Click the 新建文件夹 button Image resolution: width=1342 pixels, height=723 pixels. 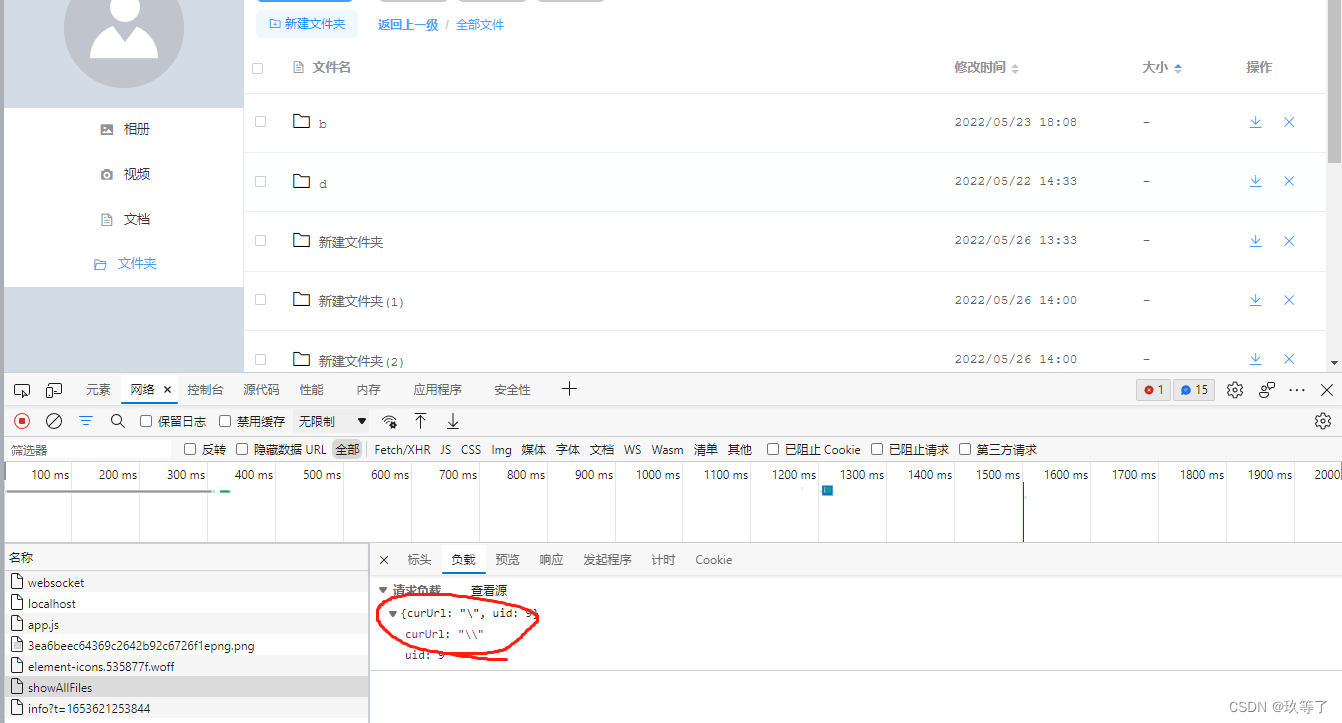pos(307,23)
